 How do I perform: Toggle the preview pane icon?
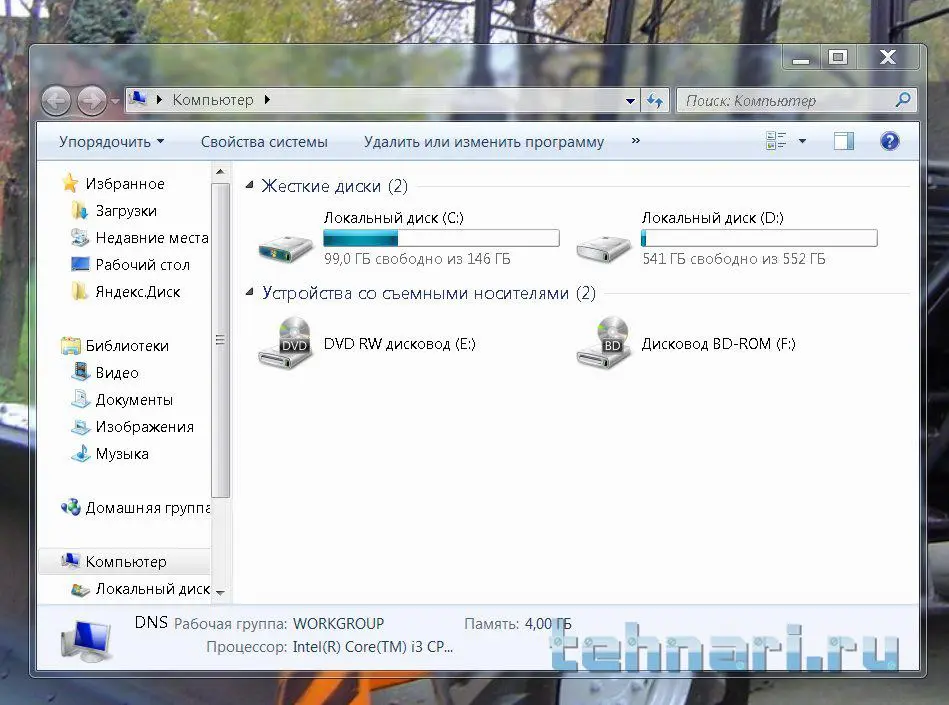click(x=844, y=141)
